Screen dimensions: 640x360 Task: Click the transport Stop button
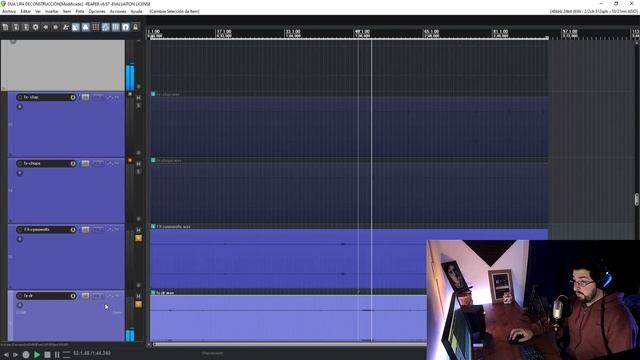(47, 355)
